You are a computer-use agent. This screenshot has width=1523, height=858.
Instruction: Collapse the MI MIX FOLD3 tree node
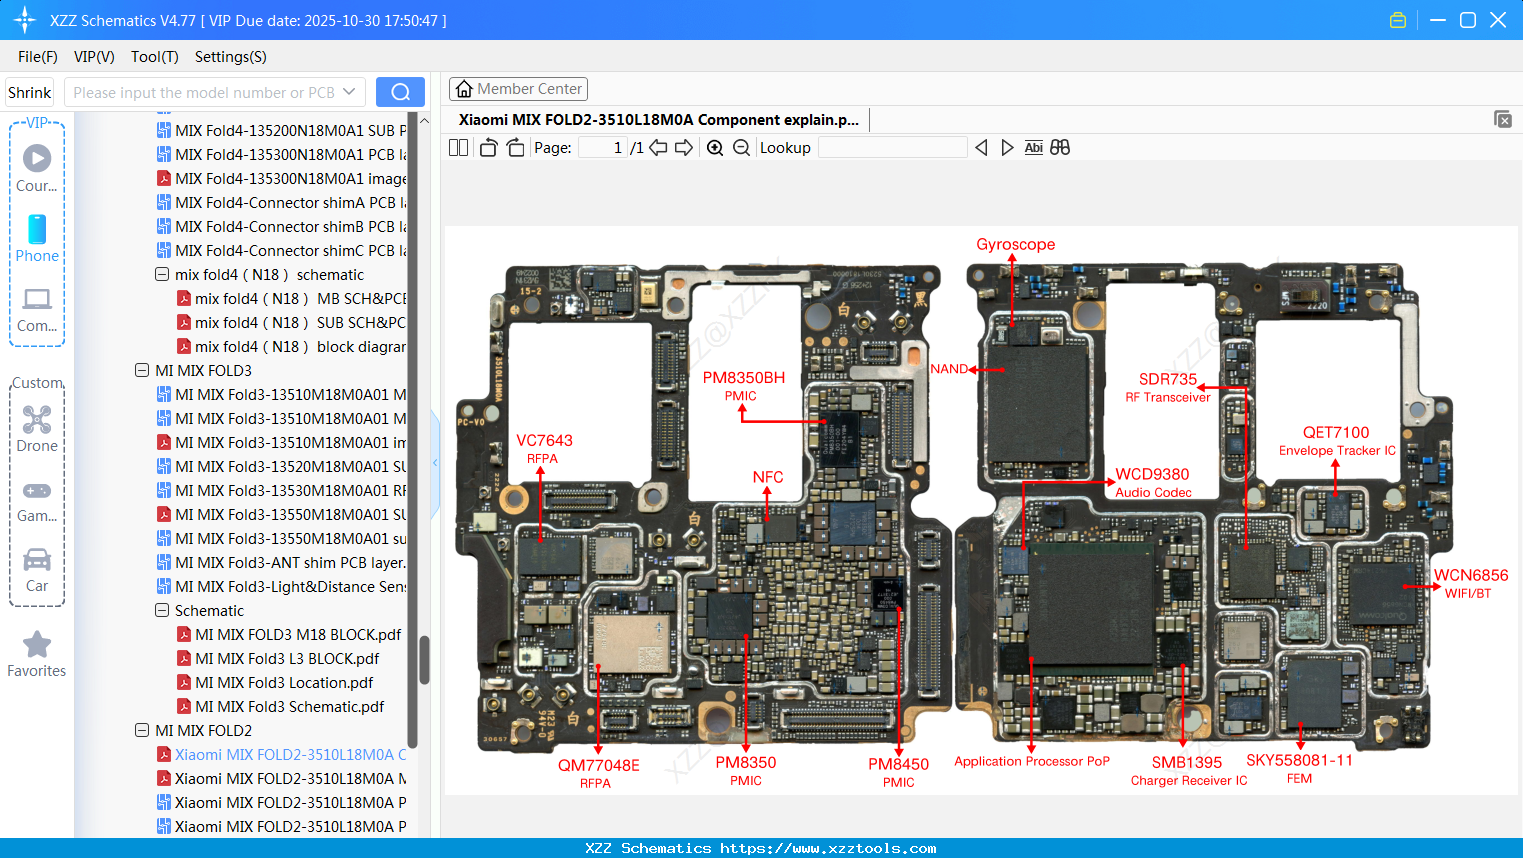click(141, 369)
